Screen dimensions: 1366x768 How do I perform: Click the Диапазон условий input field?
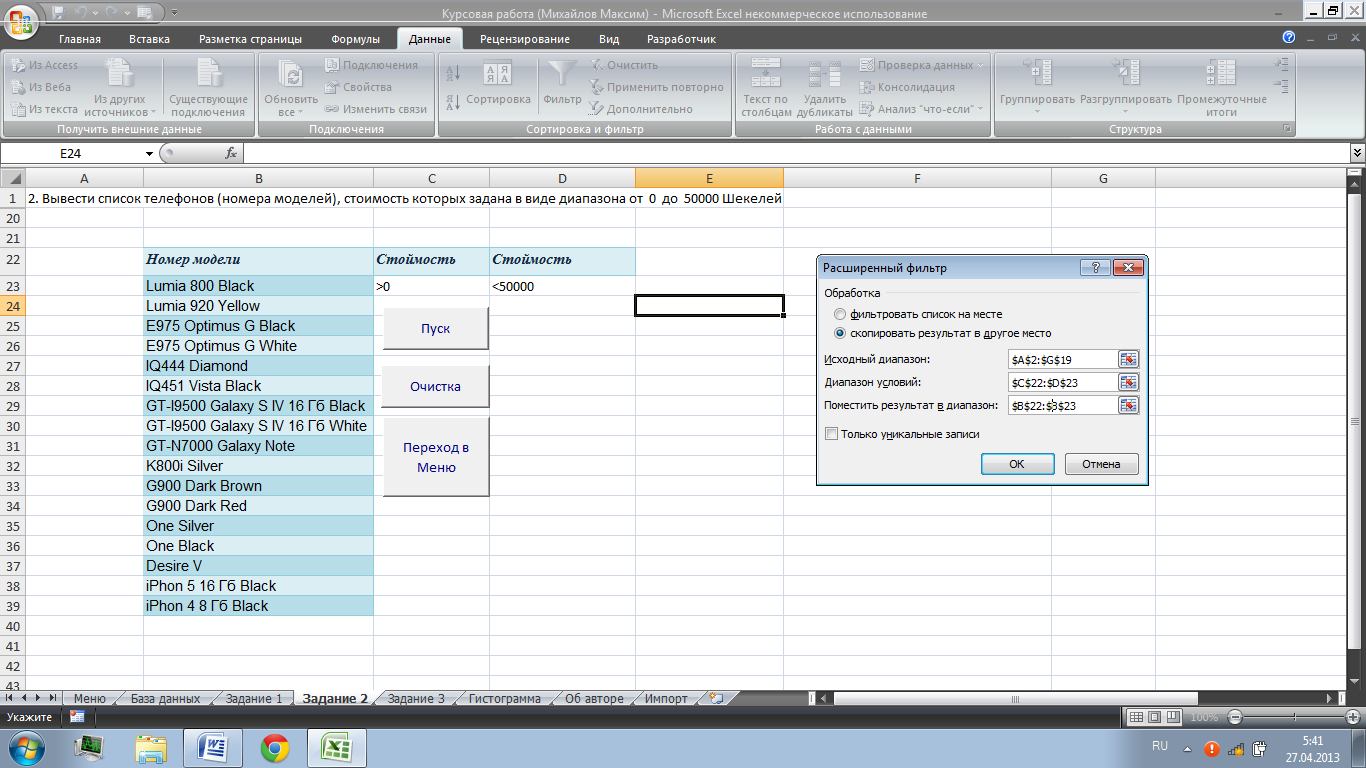pos(1063,382)
